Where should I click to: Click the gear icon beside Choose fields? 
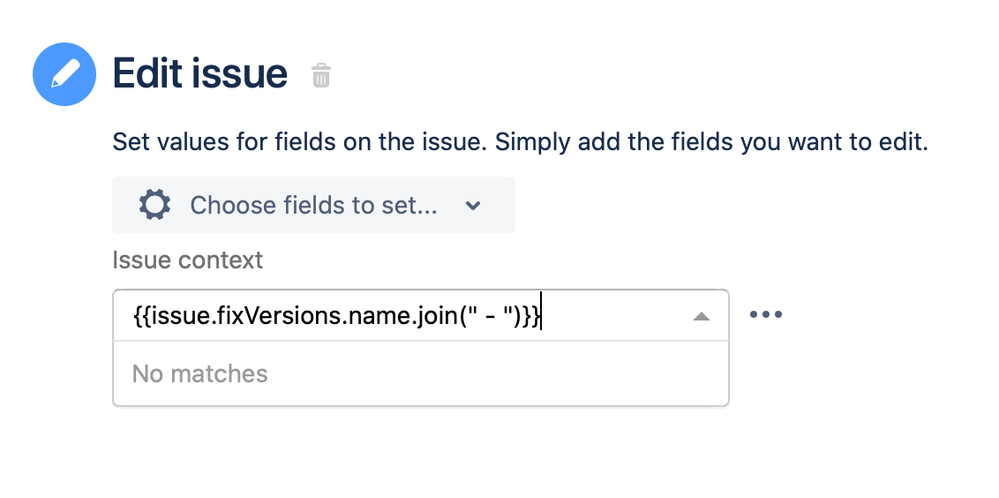point(155,205)
